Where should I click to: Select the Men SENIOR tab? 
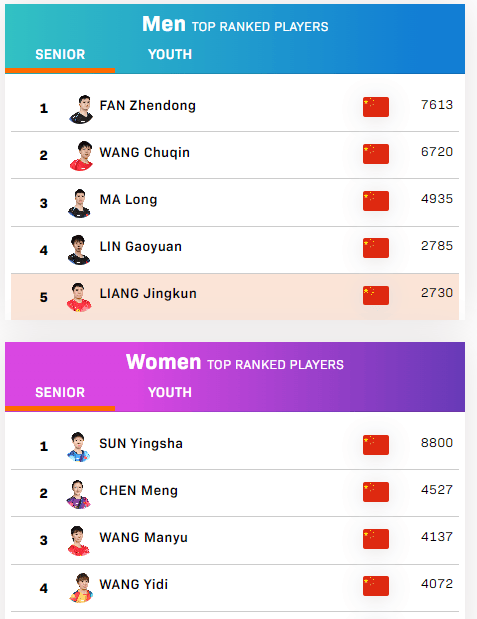pyautogui.click(x=60, y=54)
